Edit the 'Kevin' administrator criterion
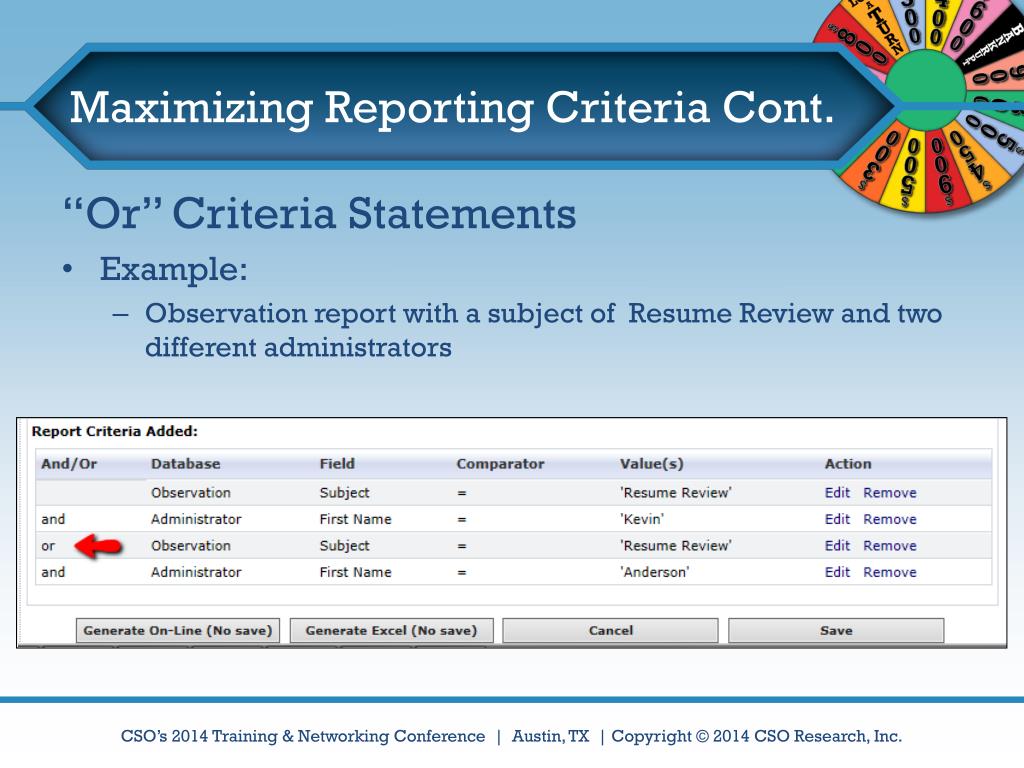 pos(837,519)
